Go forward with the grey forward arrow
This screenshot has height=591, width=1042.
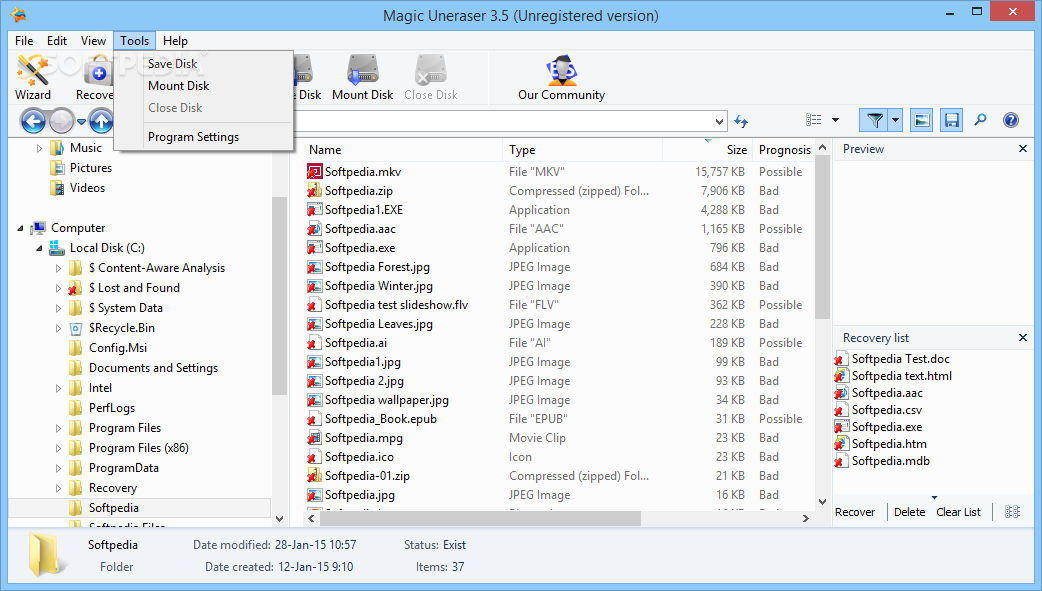62,122
